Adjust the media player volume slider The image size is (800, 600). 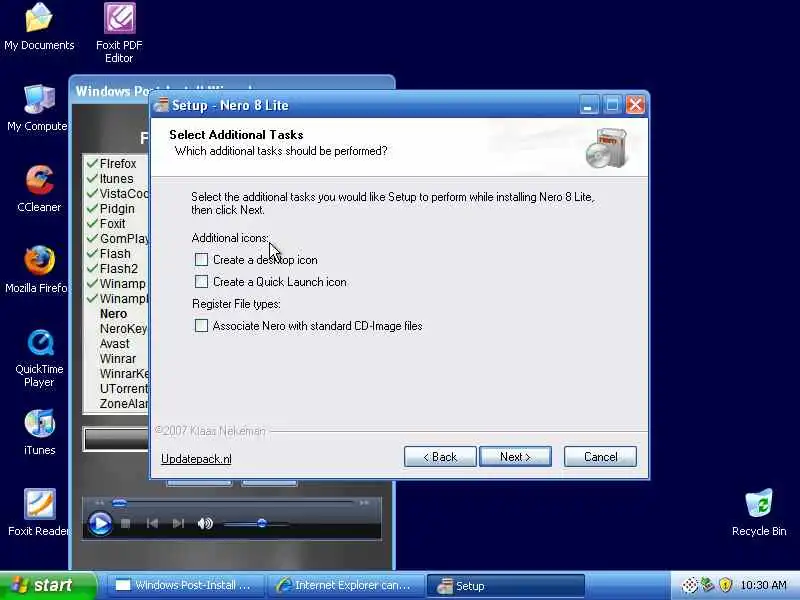[262, 523]
